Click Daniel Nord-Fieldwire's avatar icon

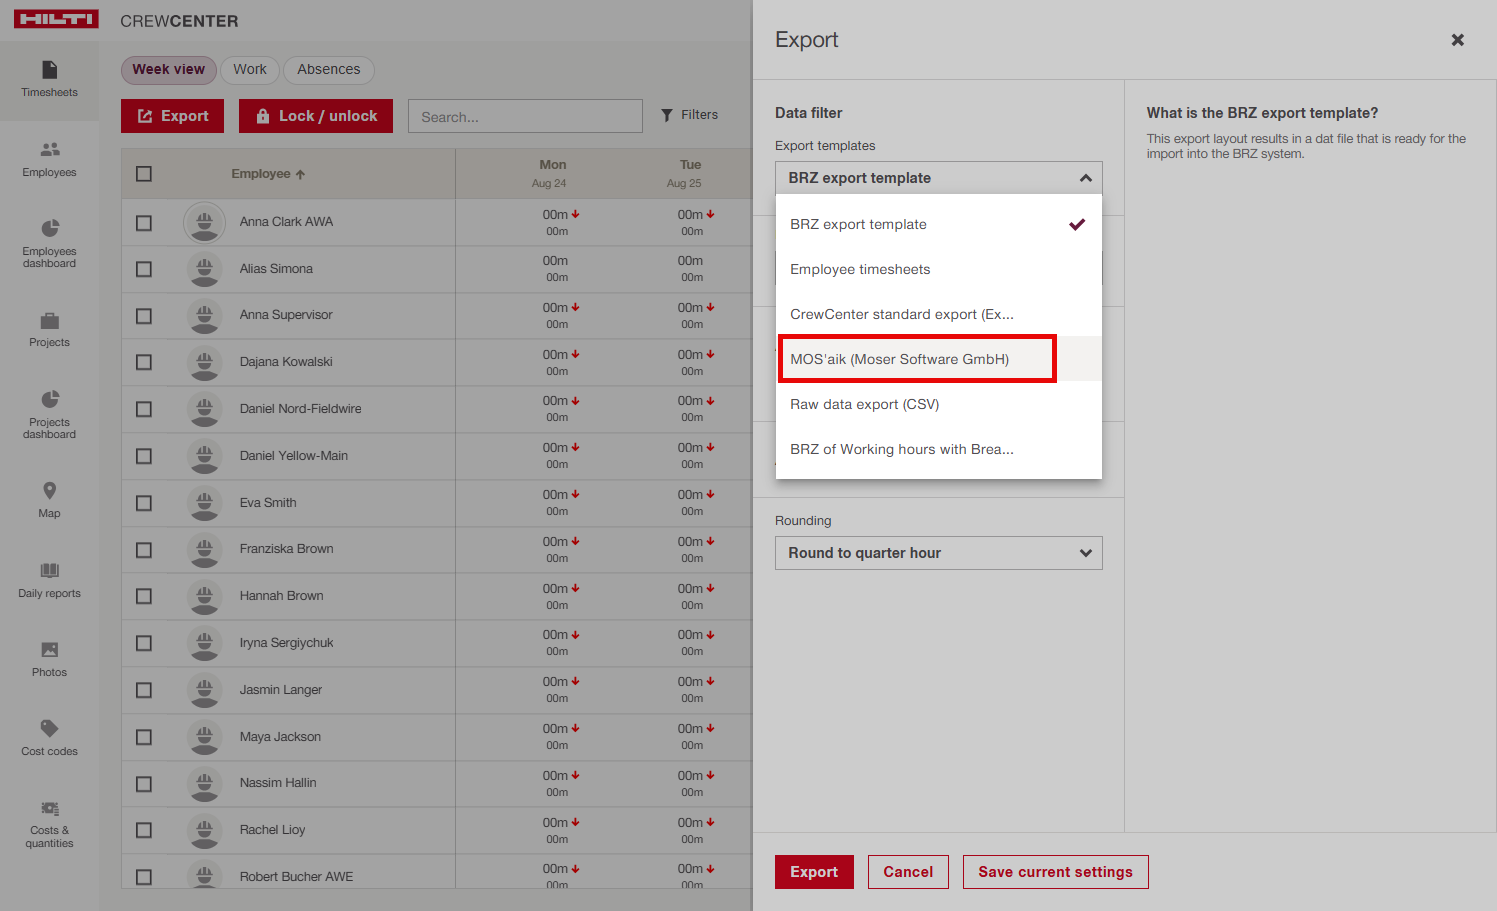coord(204,409)
